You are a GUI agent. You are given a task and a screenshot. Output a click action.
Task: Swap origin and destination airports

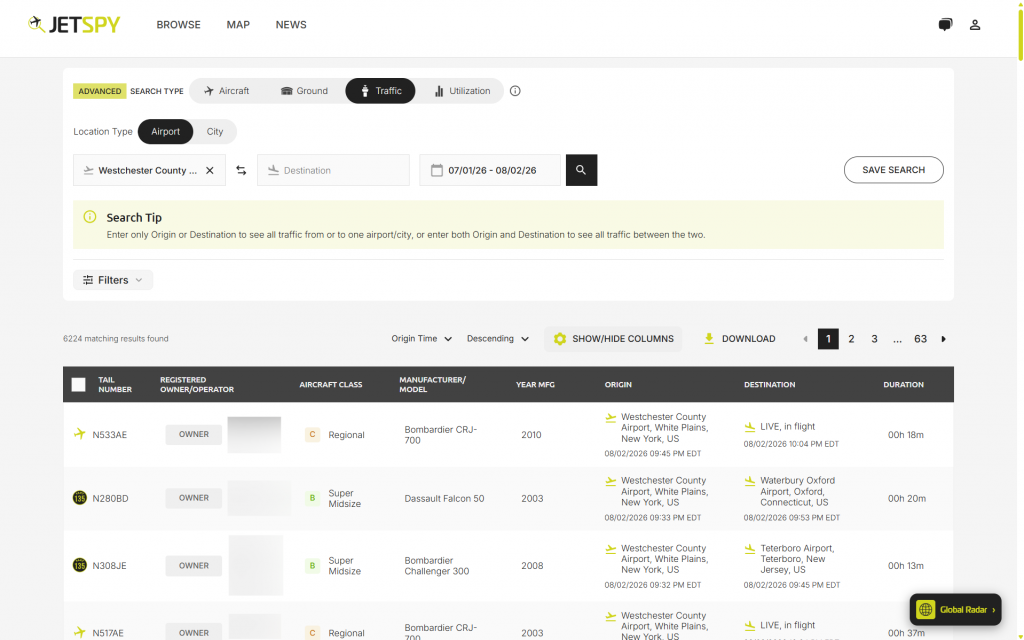coord(241,170)
